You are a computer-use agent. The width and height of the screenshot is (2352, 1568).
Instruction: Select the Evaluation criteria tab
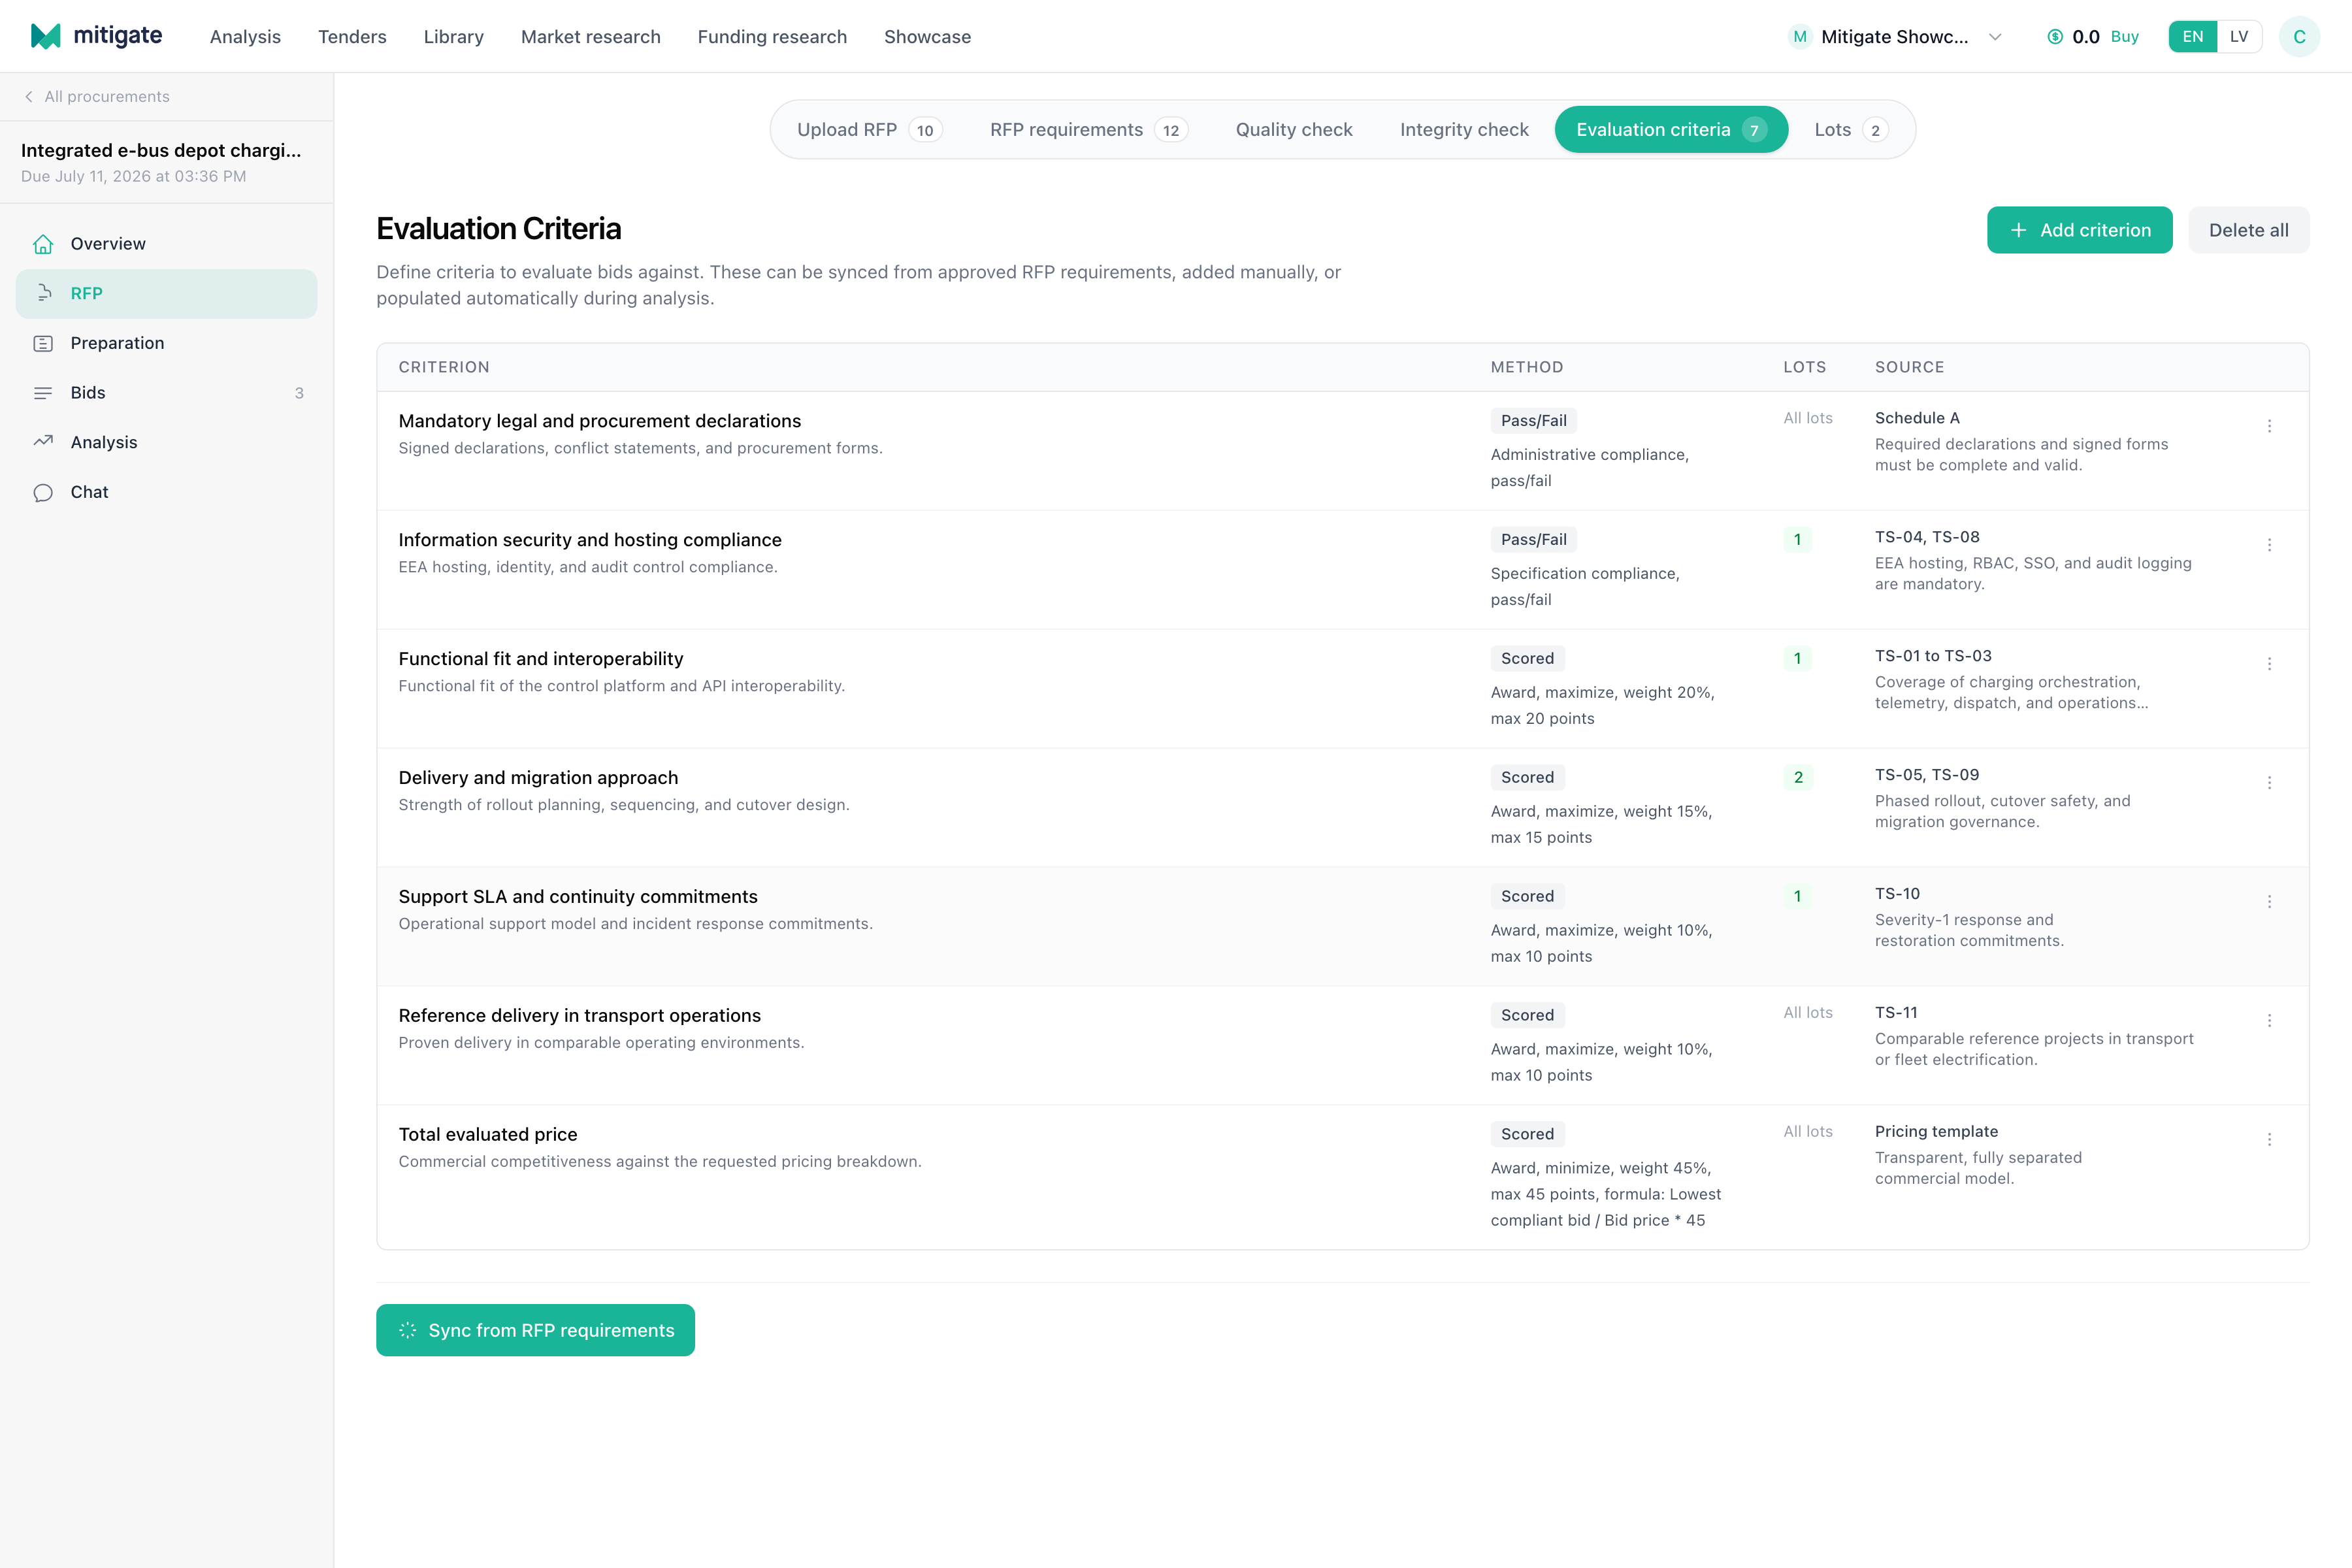click(x=1671, y=130)
